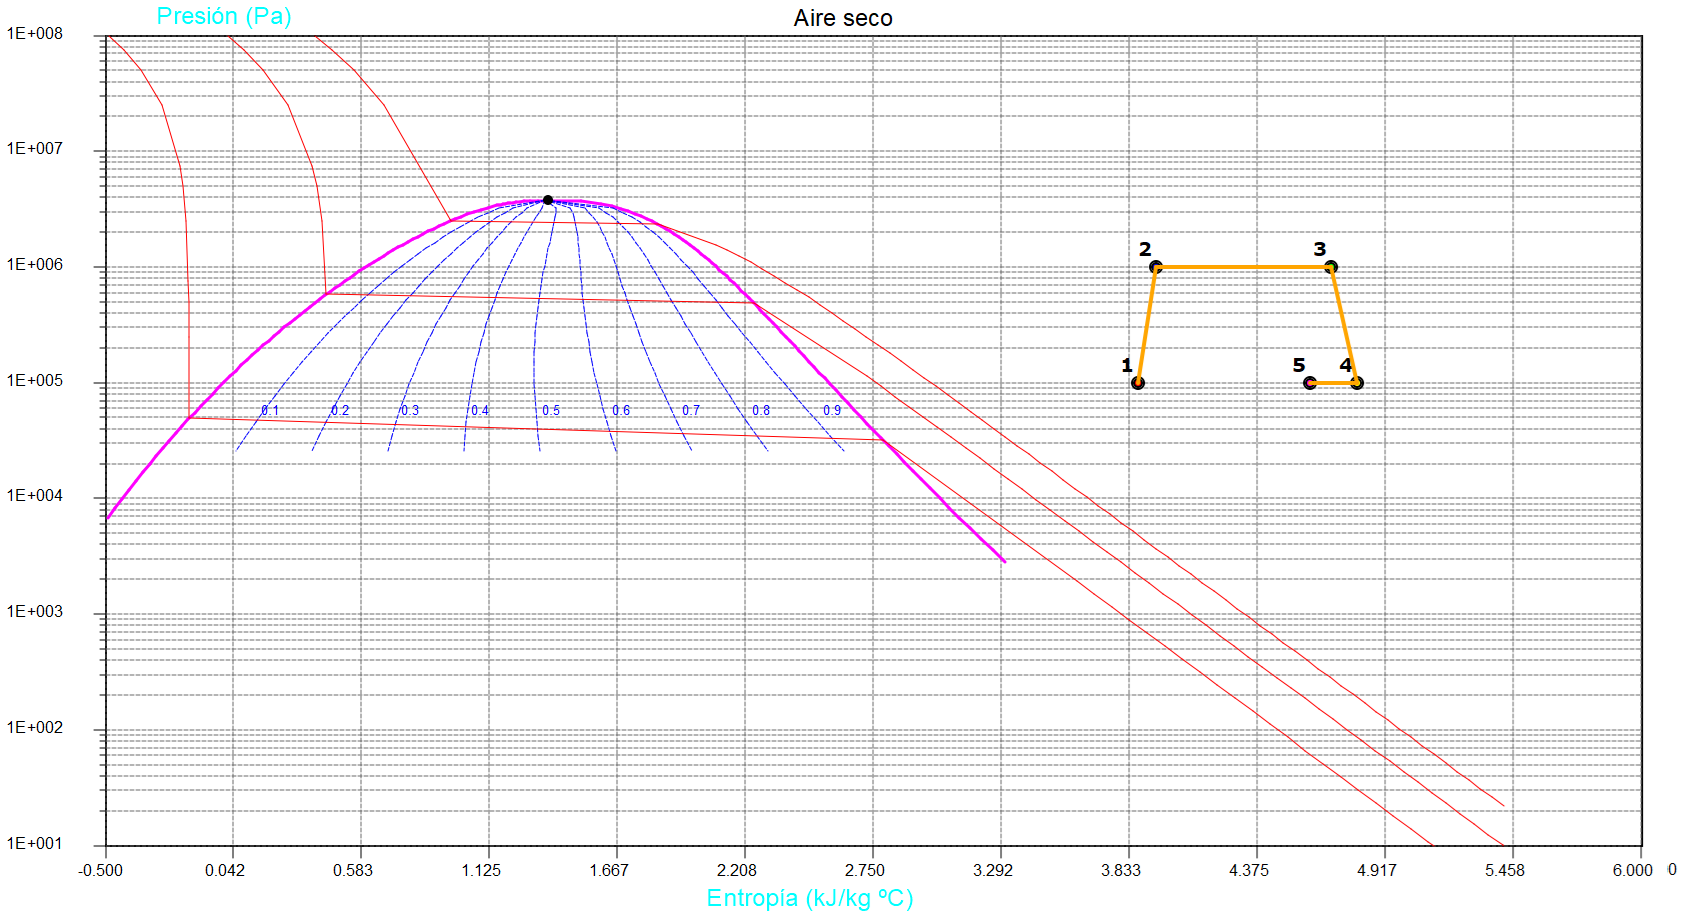Screen dimensions: 1686x919
Task: Click state point 3 marker
Action: pyautogui.click(x=1331, y=267)
